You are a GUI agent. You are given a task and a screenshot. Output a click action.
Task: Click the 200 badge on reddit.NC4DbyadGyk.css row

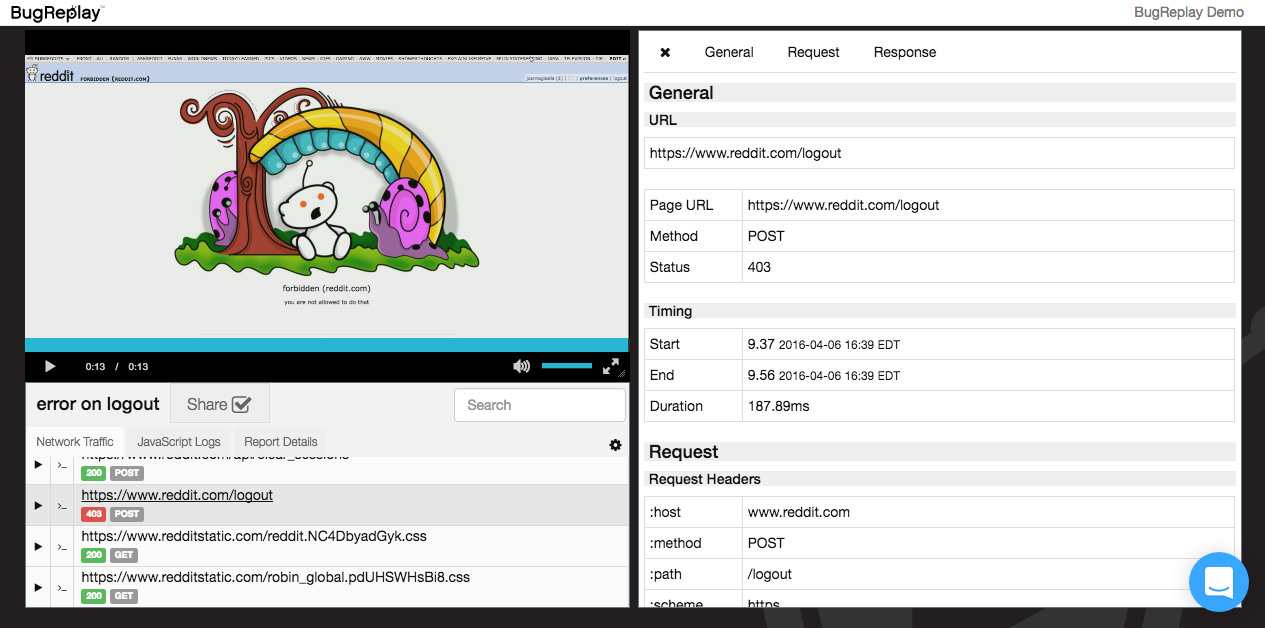(x=94, y=555)
